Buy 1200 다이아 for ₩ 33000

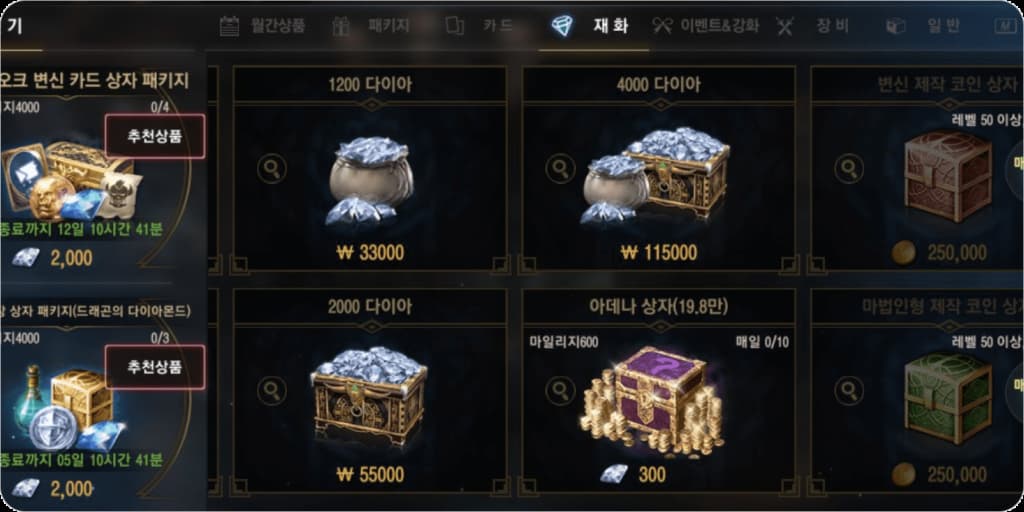(x=370, y=252)
